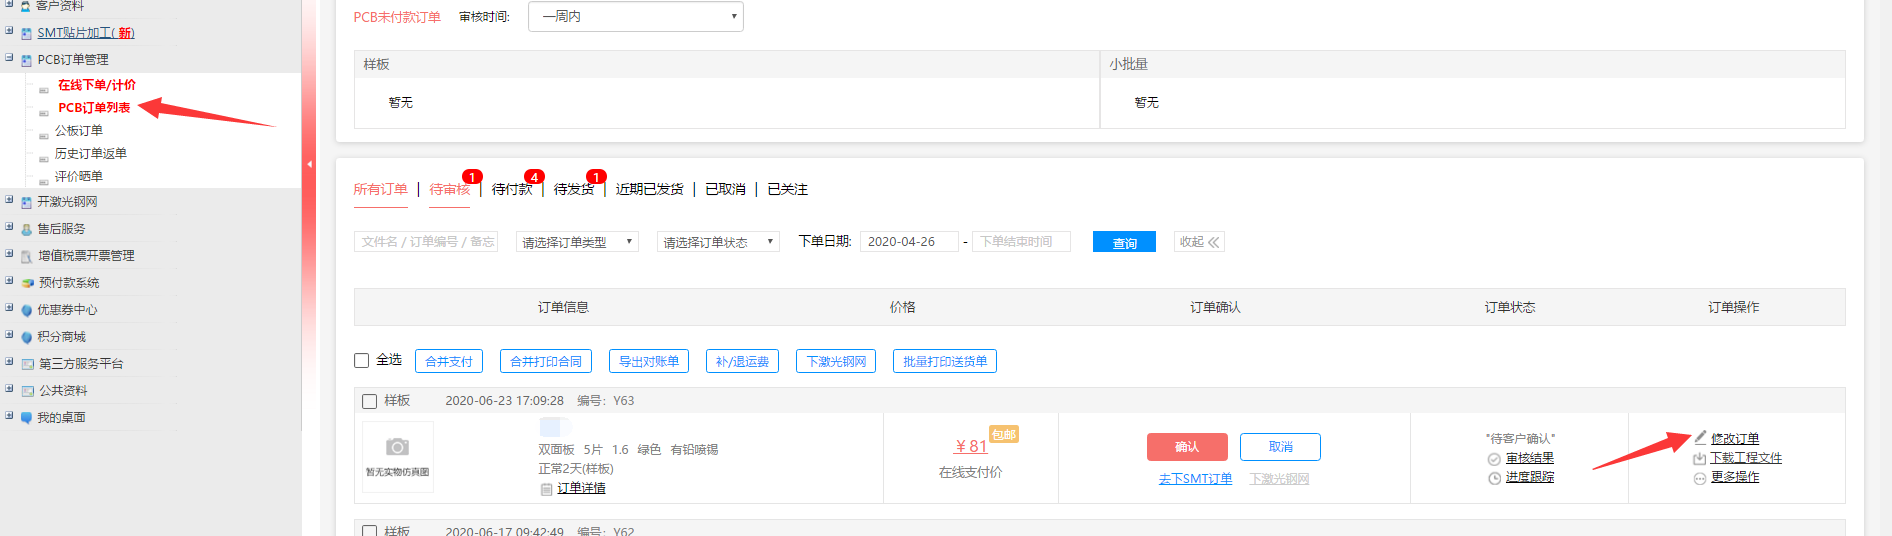Collapse the left sidebar with the arrow handle
This screenshot has height=536, width=1892.
click(309, 164)
